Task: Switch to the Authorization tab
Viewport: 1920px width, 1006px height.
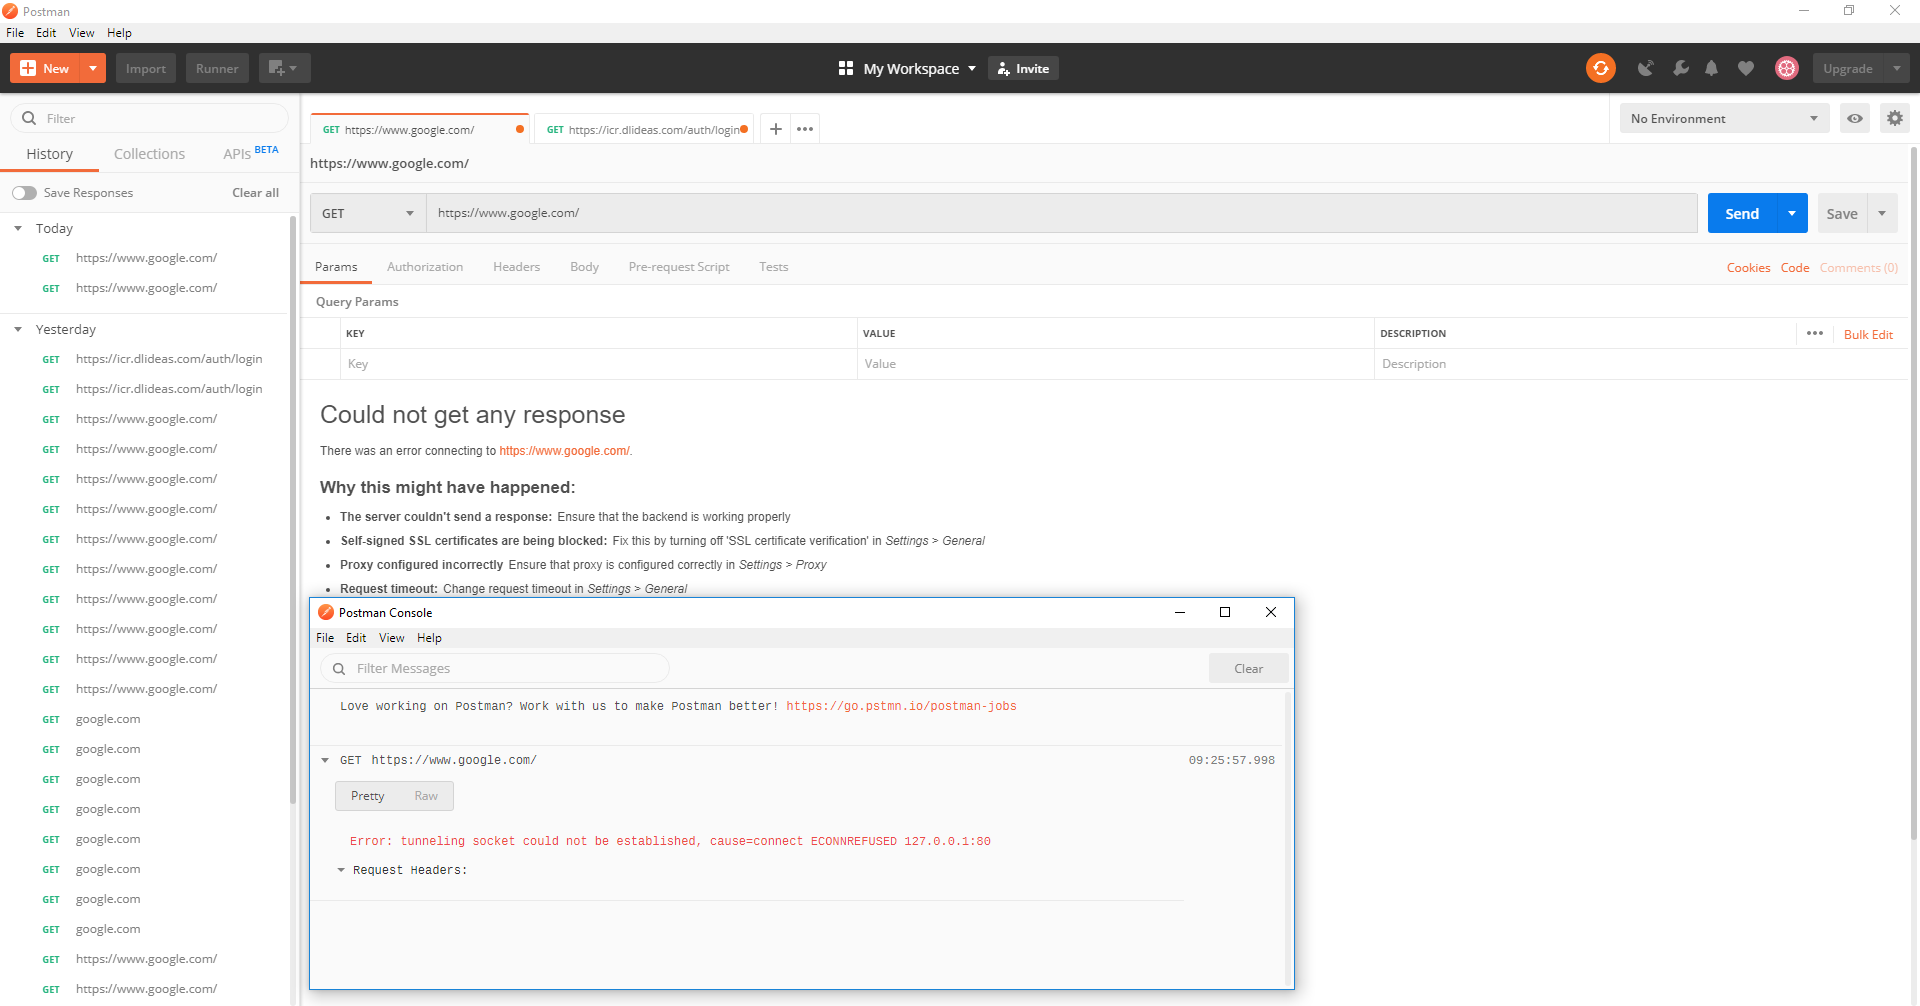Action: tap(425, 266)
